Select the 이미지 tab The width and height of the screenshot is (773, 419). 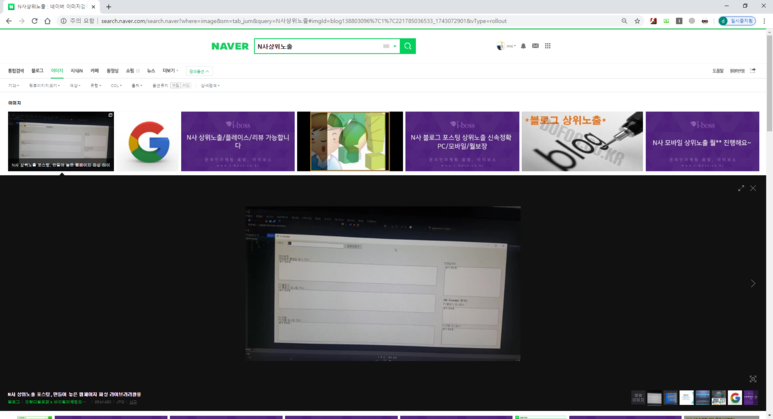(x=57, y=71)
